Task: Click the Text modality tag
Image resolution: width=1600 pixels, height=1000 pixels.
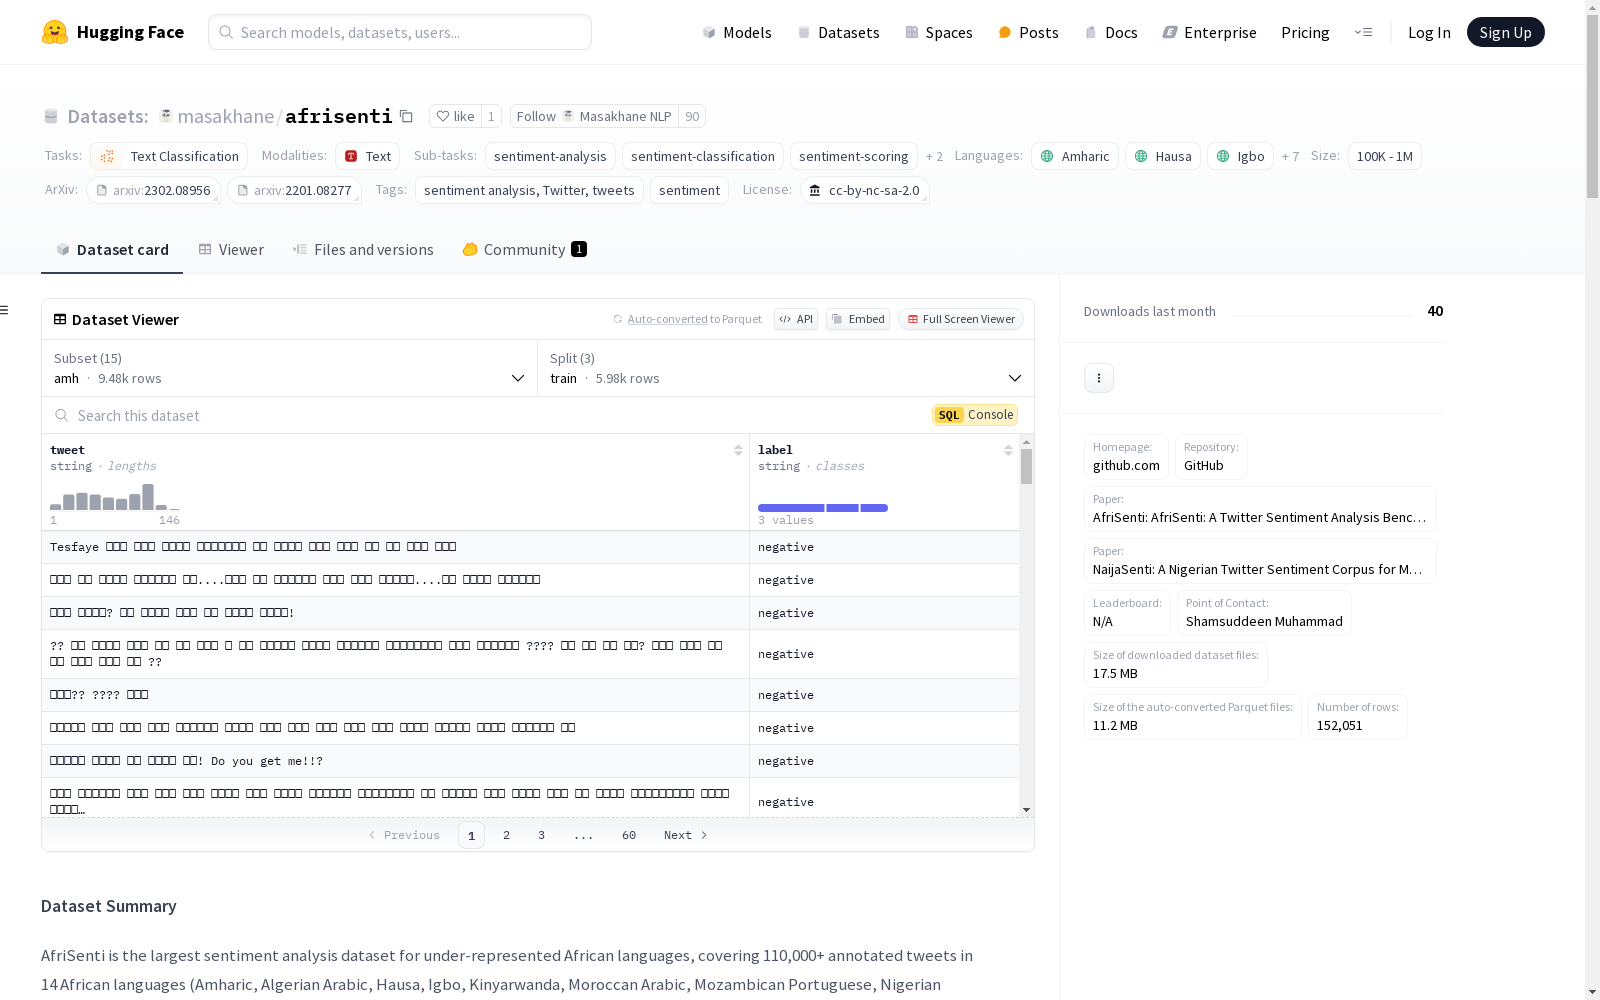Action: [x=367, y=156]
